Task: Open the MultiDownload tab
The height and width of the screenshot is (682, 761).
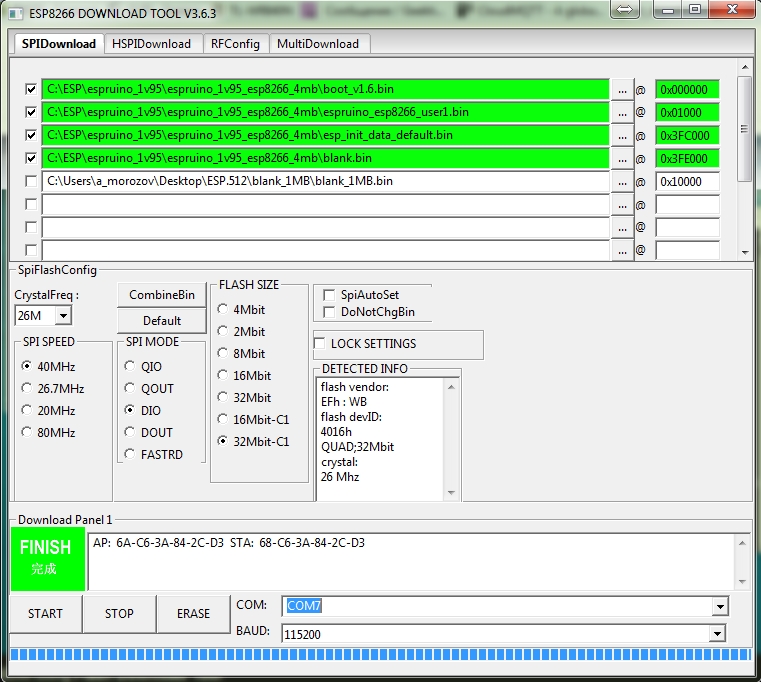Action: [318, 44]
